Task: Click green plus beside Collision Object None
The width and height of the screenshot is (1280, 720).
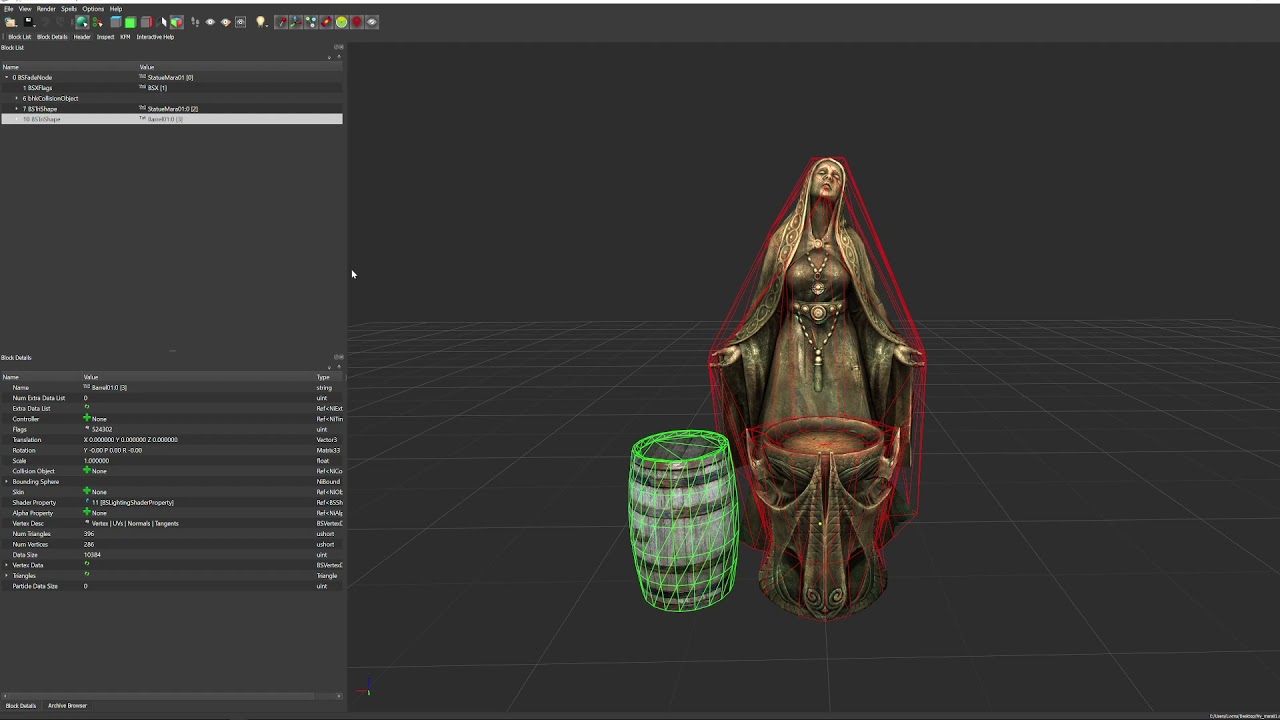Action: [x=87, y=470]
